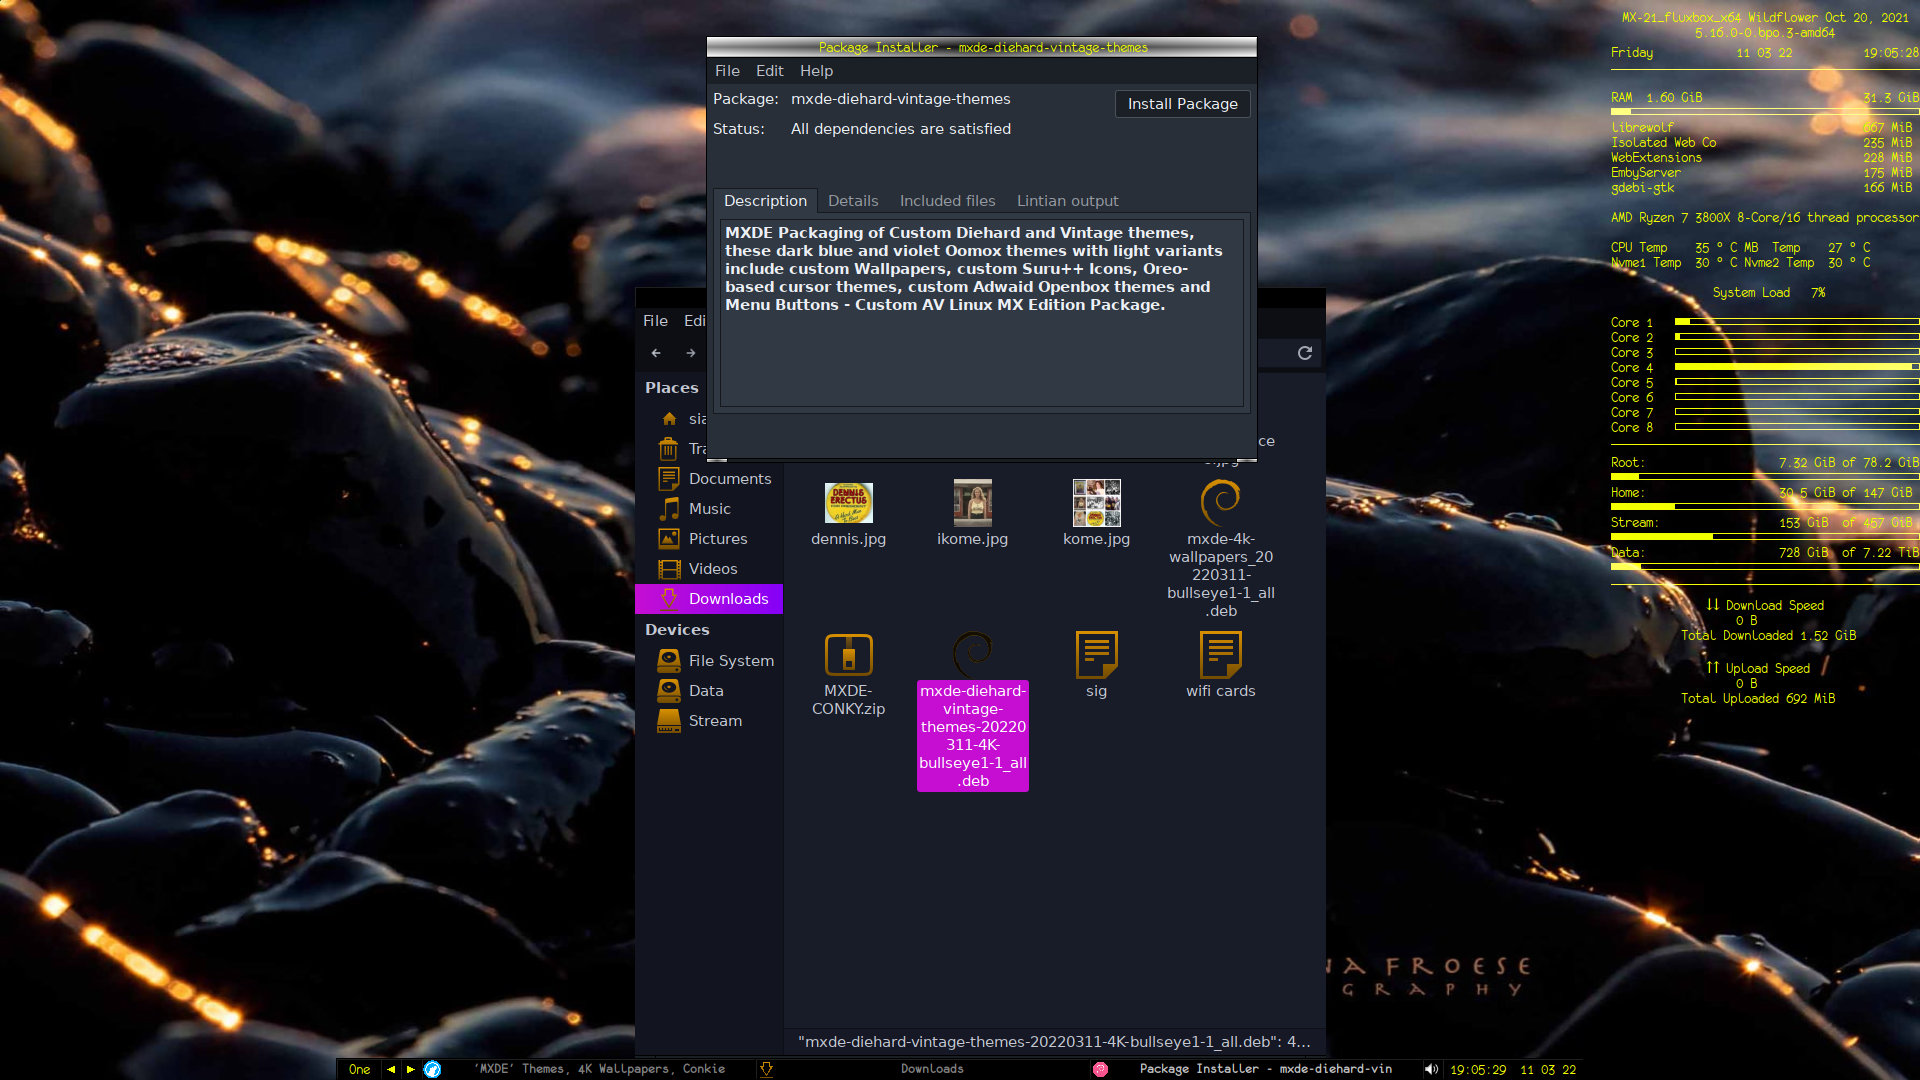This screenshot has height=1080, width=1920.
Task: Click the Music note icon in sidebar
Action: 669,509
